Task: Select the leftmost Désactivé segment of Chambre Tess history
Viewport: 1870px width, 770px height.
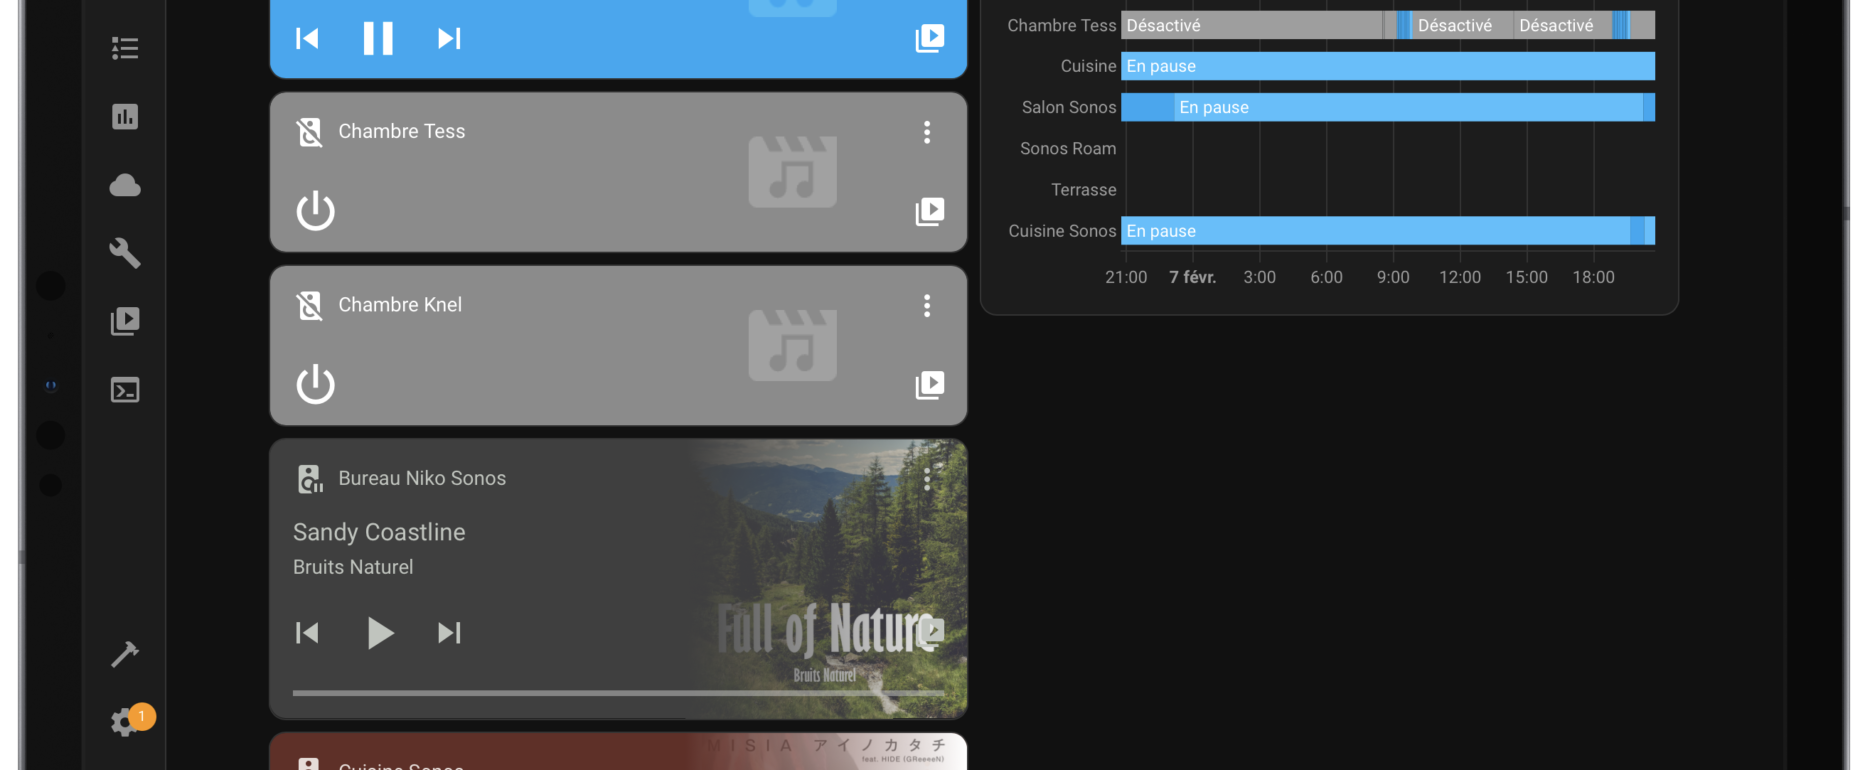Action: (x=1252, y=25)
